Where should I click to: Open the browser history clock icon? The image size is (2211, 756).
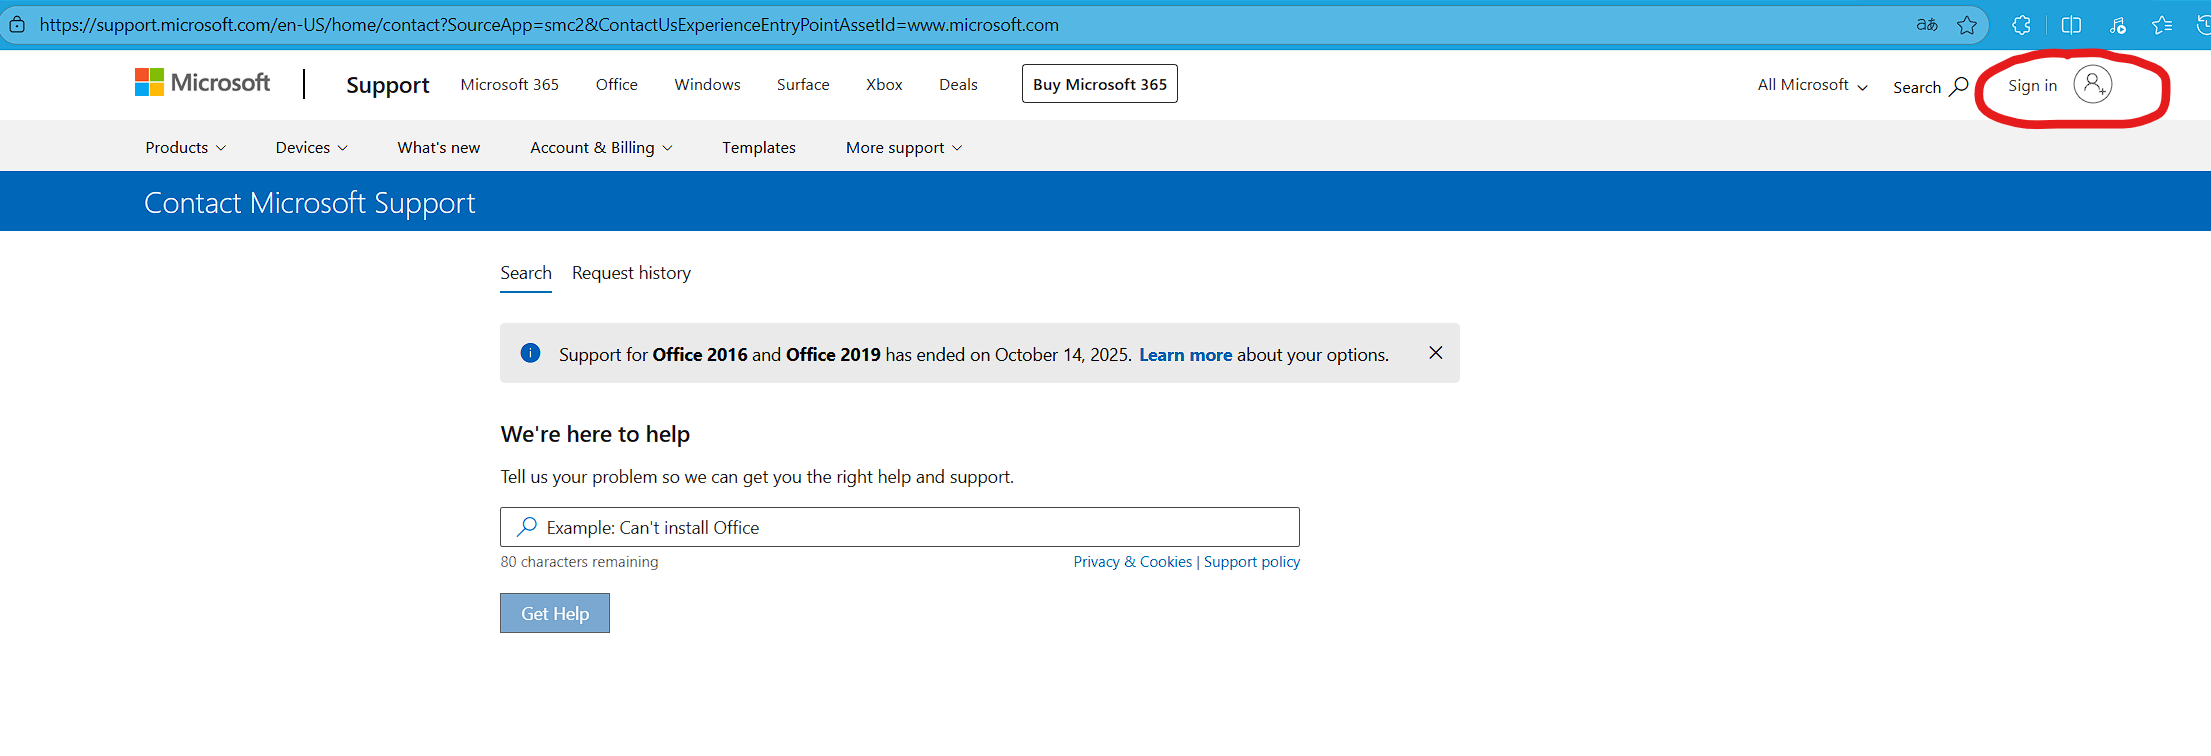2202,25
